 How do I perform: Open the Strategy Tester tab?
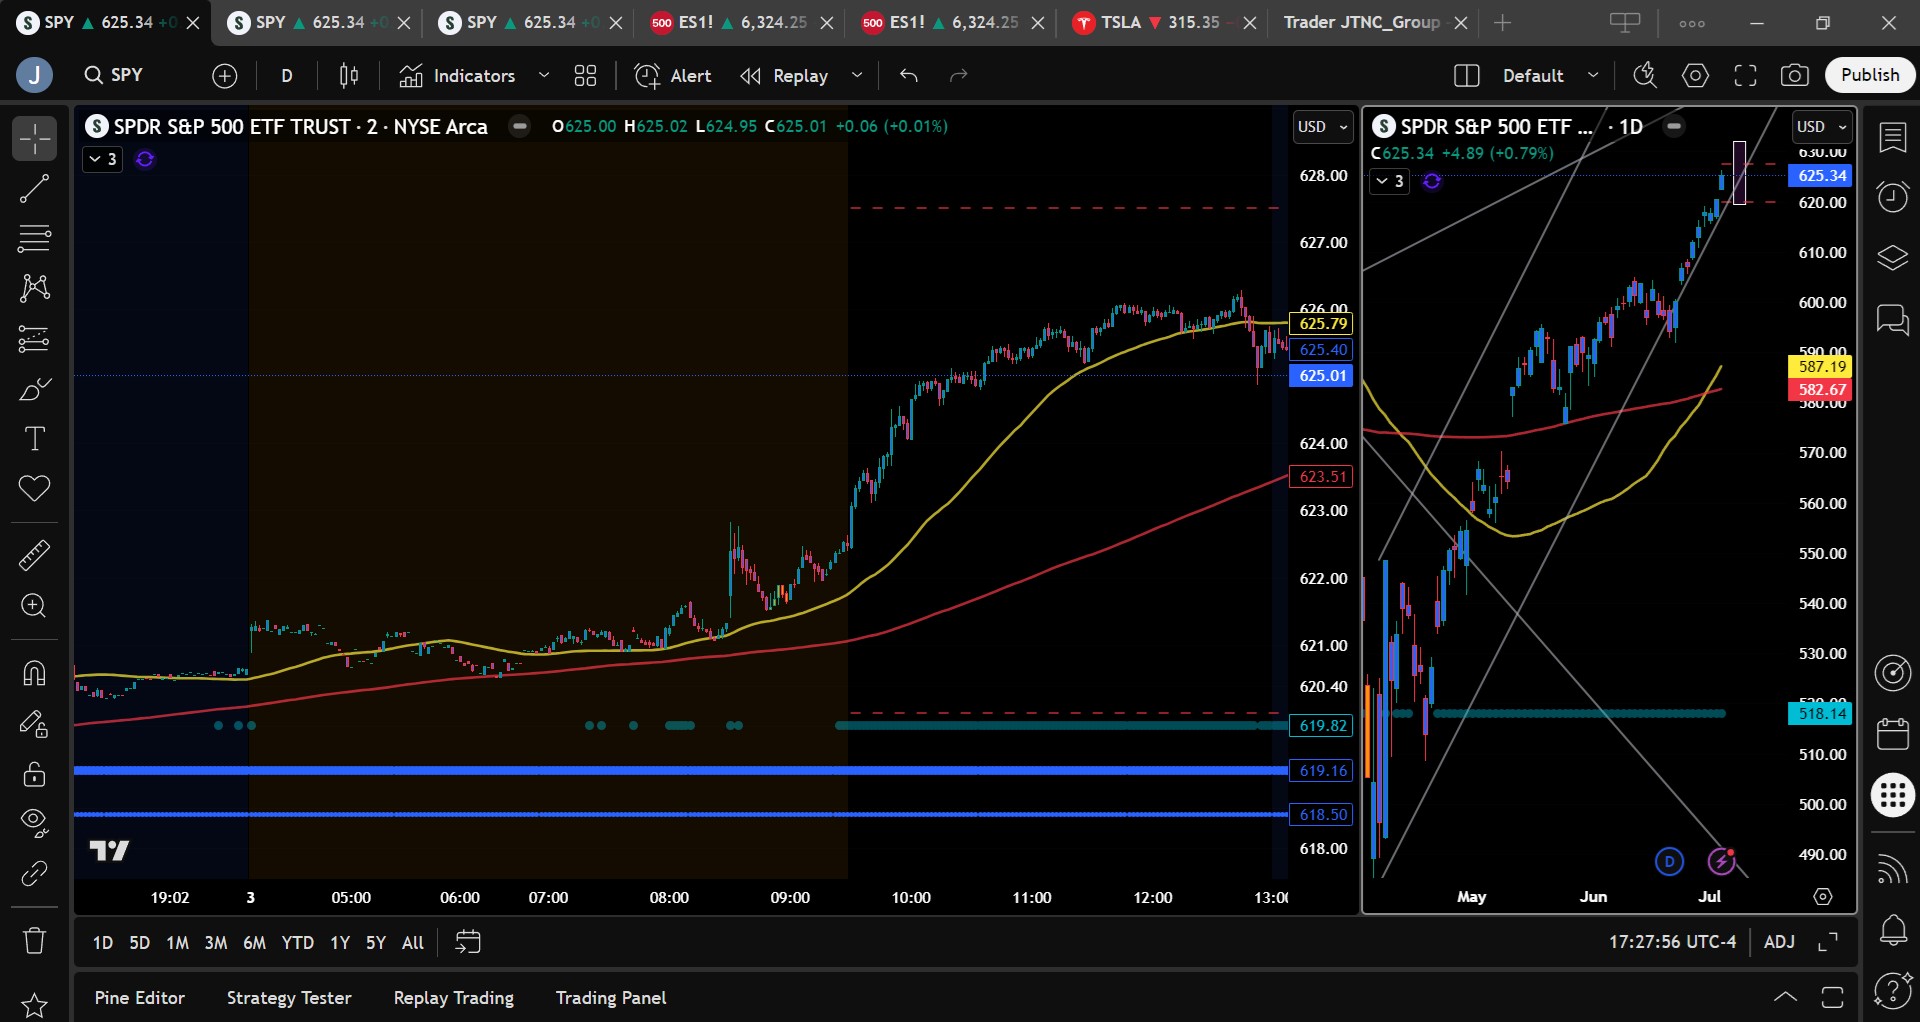click(289, 998)
